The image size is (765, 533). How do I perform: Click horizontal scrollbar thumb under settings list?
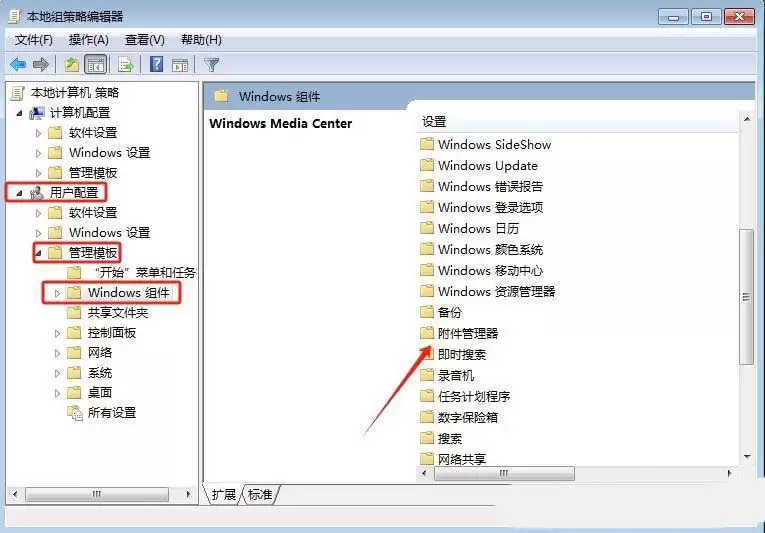[504, 473]
